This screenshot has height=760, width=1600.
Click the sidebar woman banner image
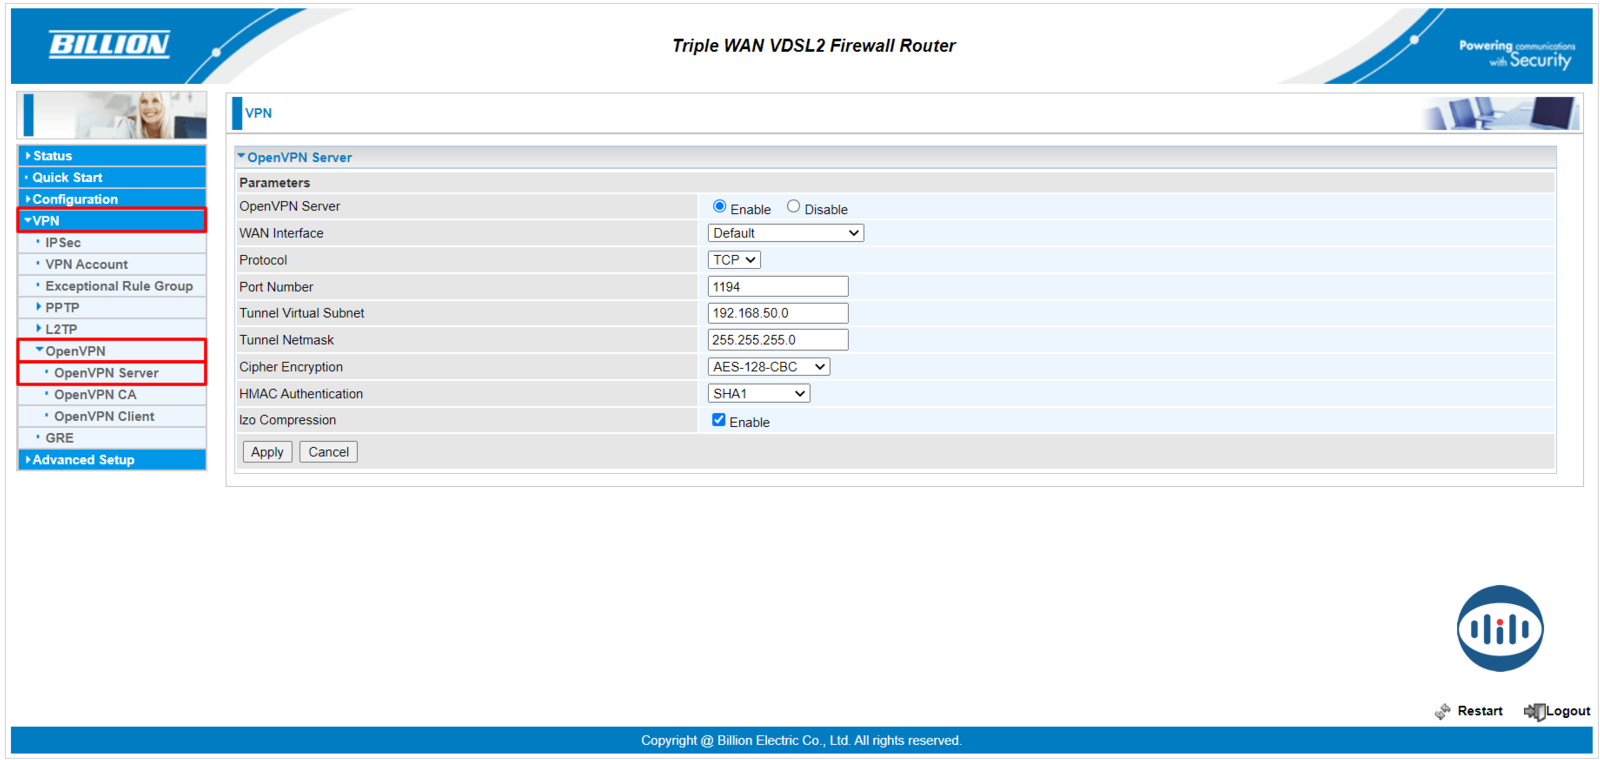point(112,115)
